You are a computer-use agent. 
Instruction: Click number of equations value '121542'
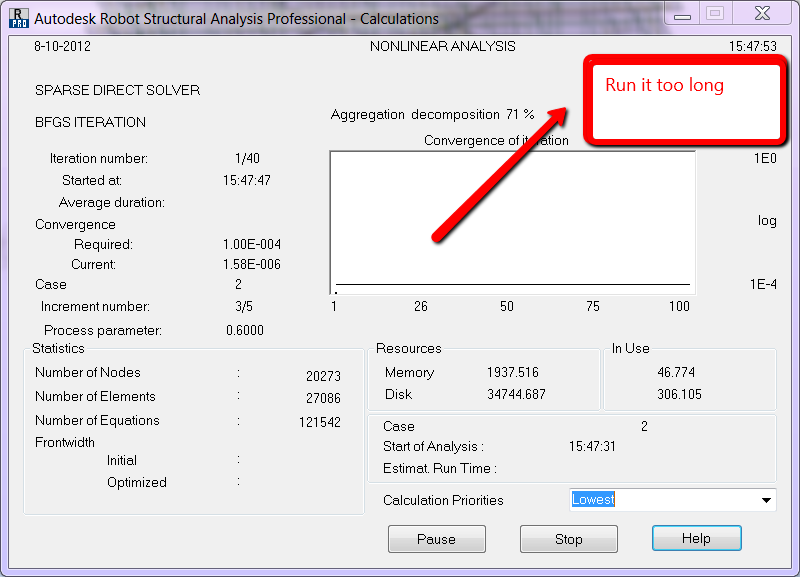[319, 422]
